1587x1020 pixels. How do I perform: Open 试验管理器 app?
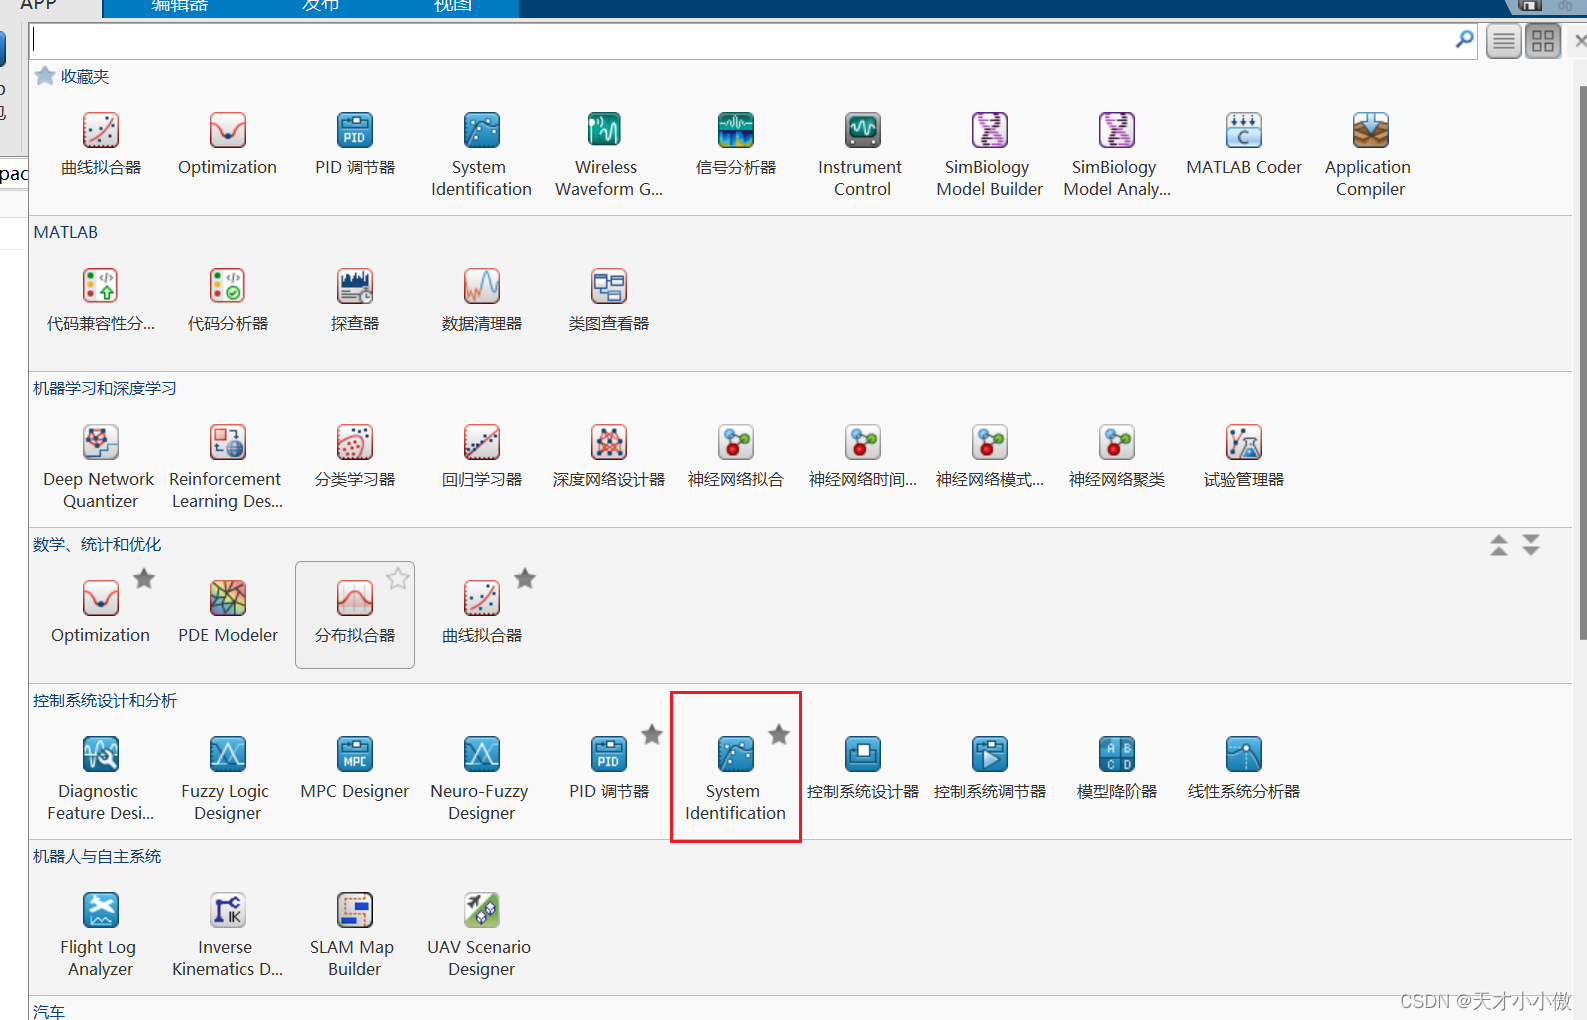point(1244,456)
